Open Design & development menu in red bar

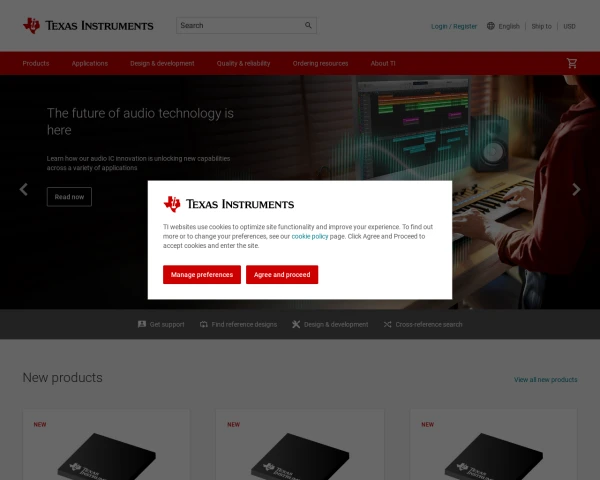(162, 63)
